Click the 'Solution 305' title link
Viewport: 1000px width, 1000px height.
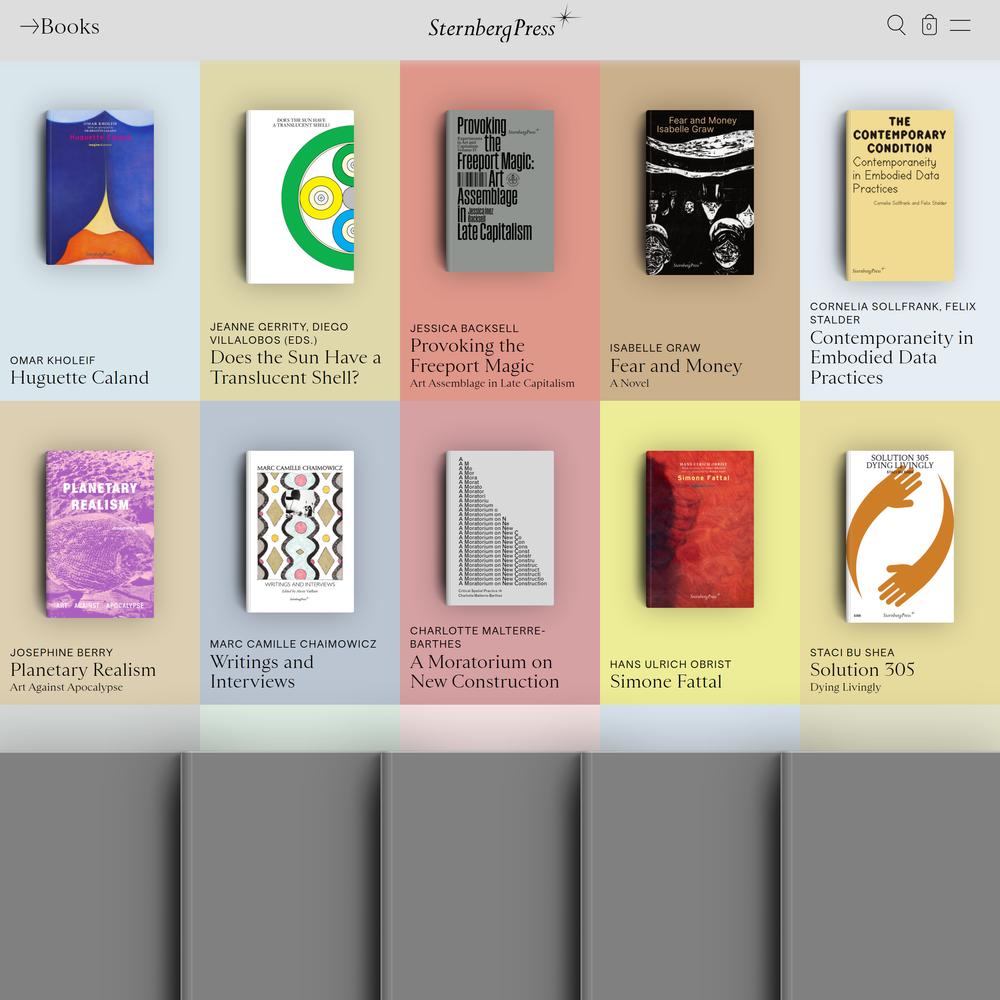[862, 670]
